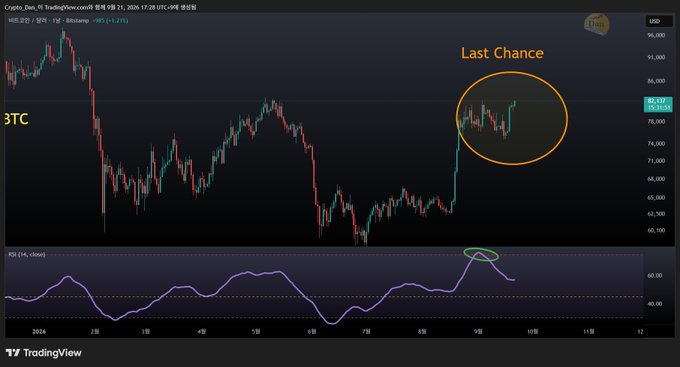This screenshot has height=367, width=680.
Task: Click the 68,000 price axis label
Action: [656, 179]
